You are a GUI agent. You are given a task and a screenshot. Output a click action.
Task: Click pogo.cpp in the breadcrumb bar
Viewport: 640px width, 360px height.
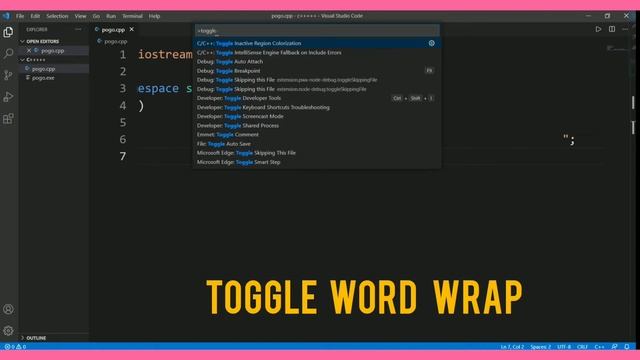click(116, 41)
